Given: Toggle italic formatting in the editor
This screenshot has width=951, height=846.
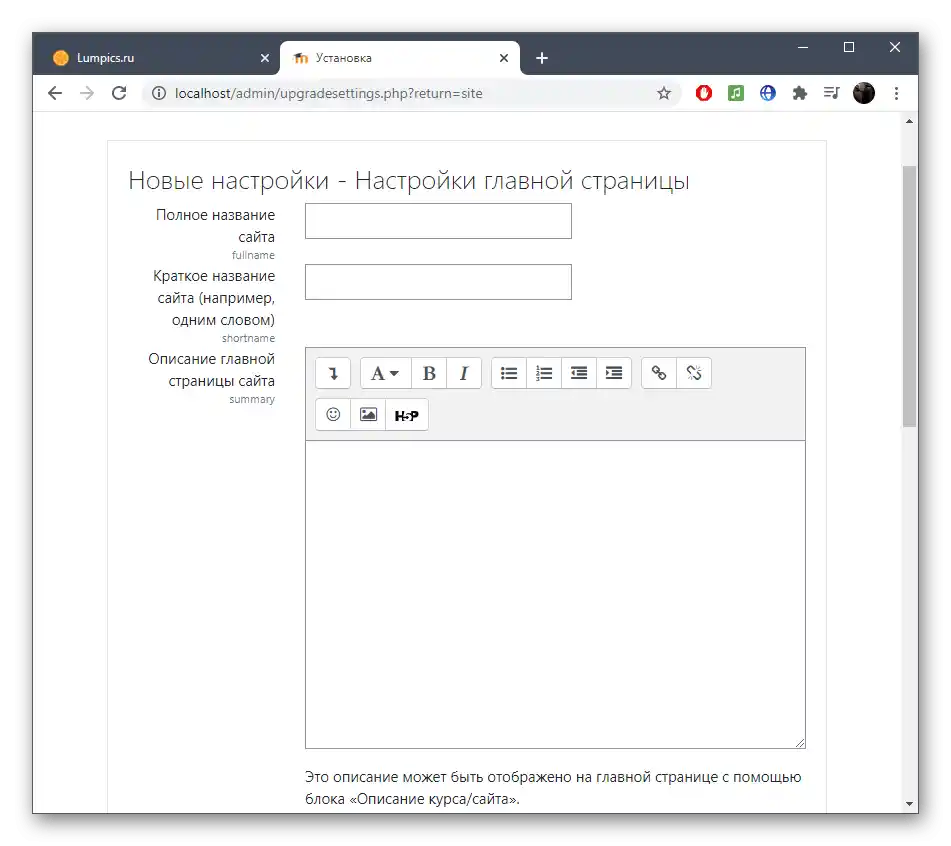Looking at the screenshot, I should click(464, 373).
